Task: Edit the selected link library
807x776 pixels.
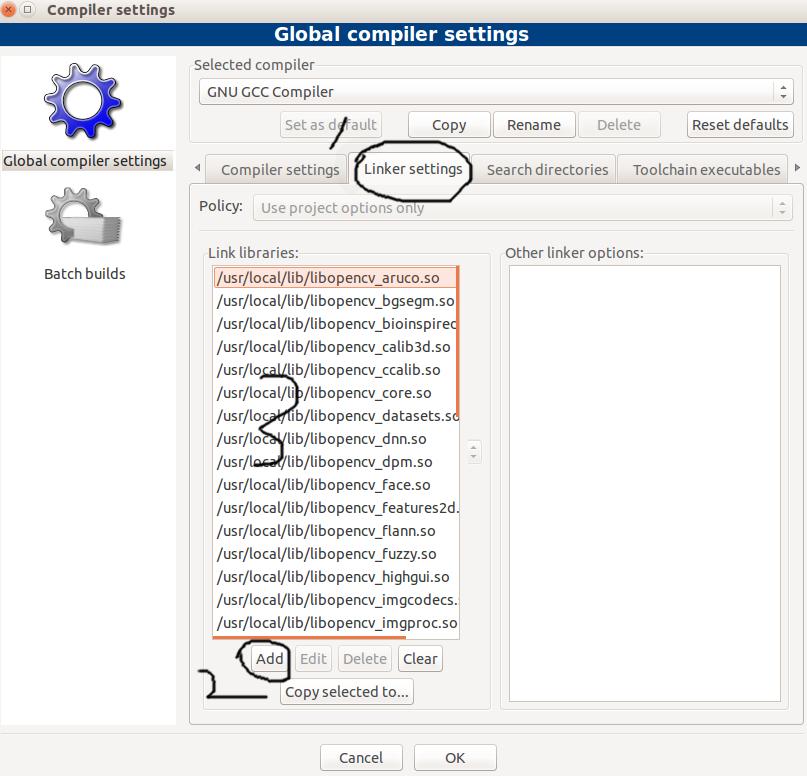Action: 313,659
